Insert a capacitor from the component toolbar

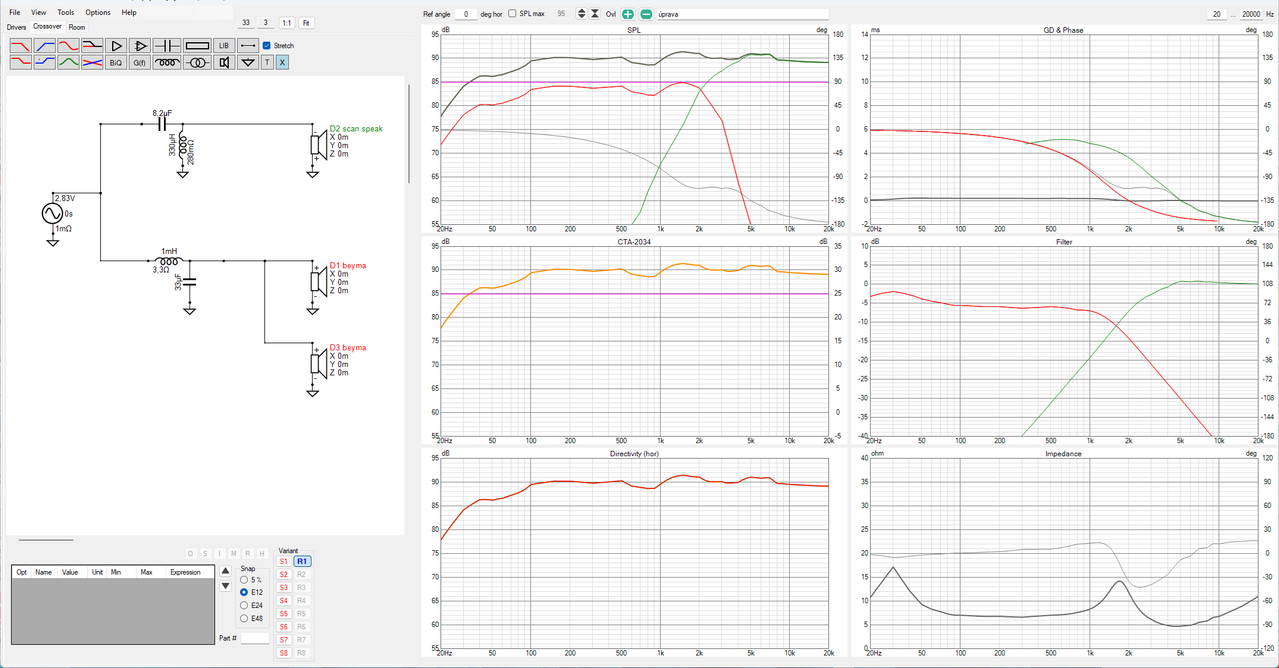pos(167,45)
